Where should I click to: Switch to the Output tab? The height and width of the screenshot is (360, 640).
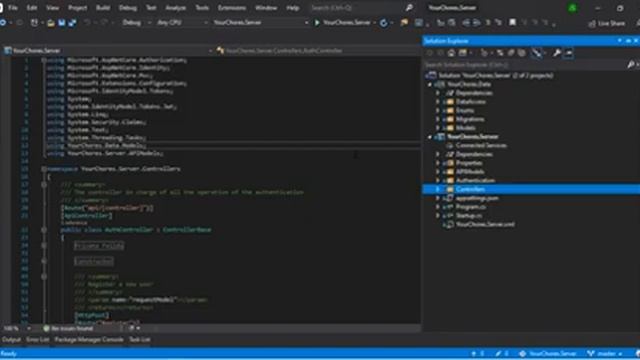(x=11, y=340)
